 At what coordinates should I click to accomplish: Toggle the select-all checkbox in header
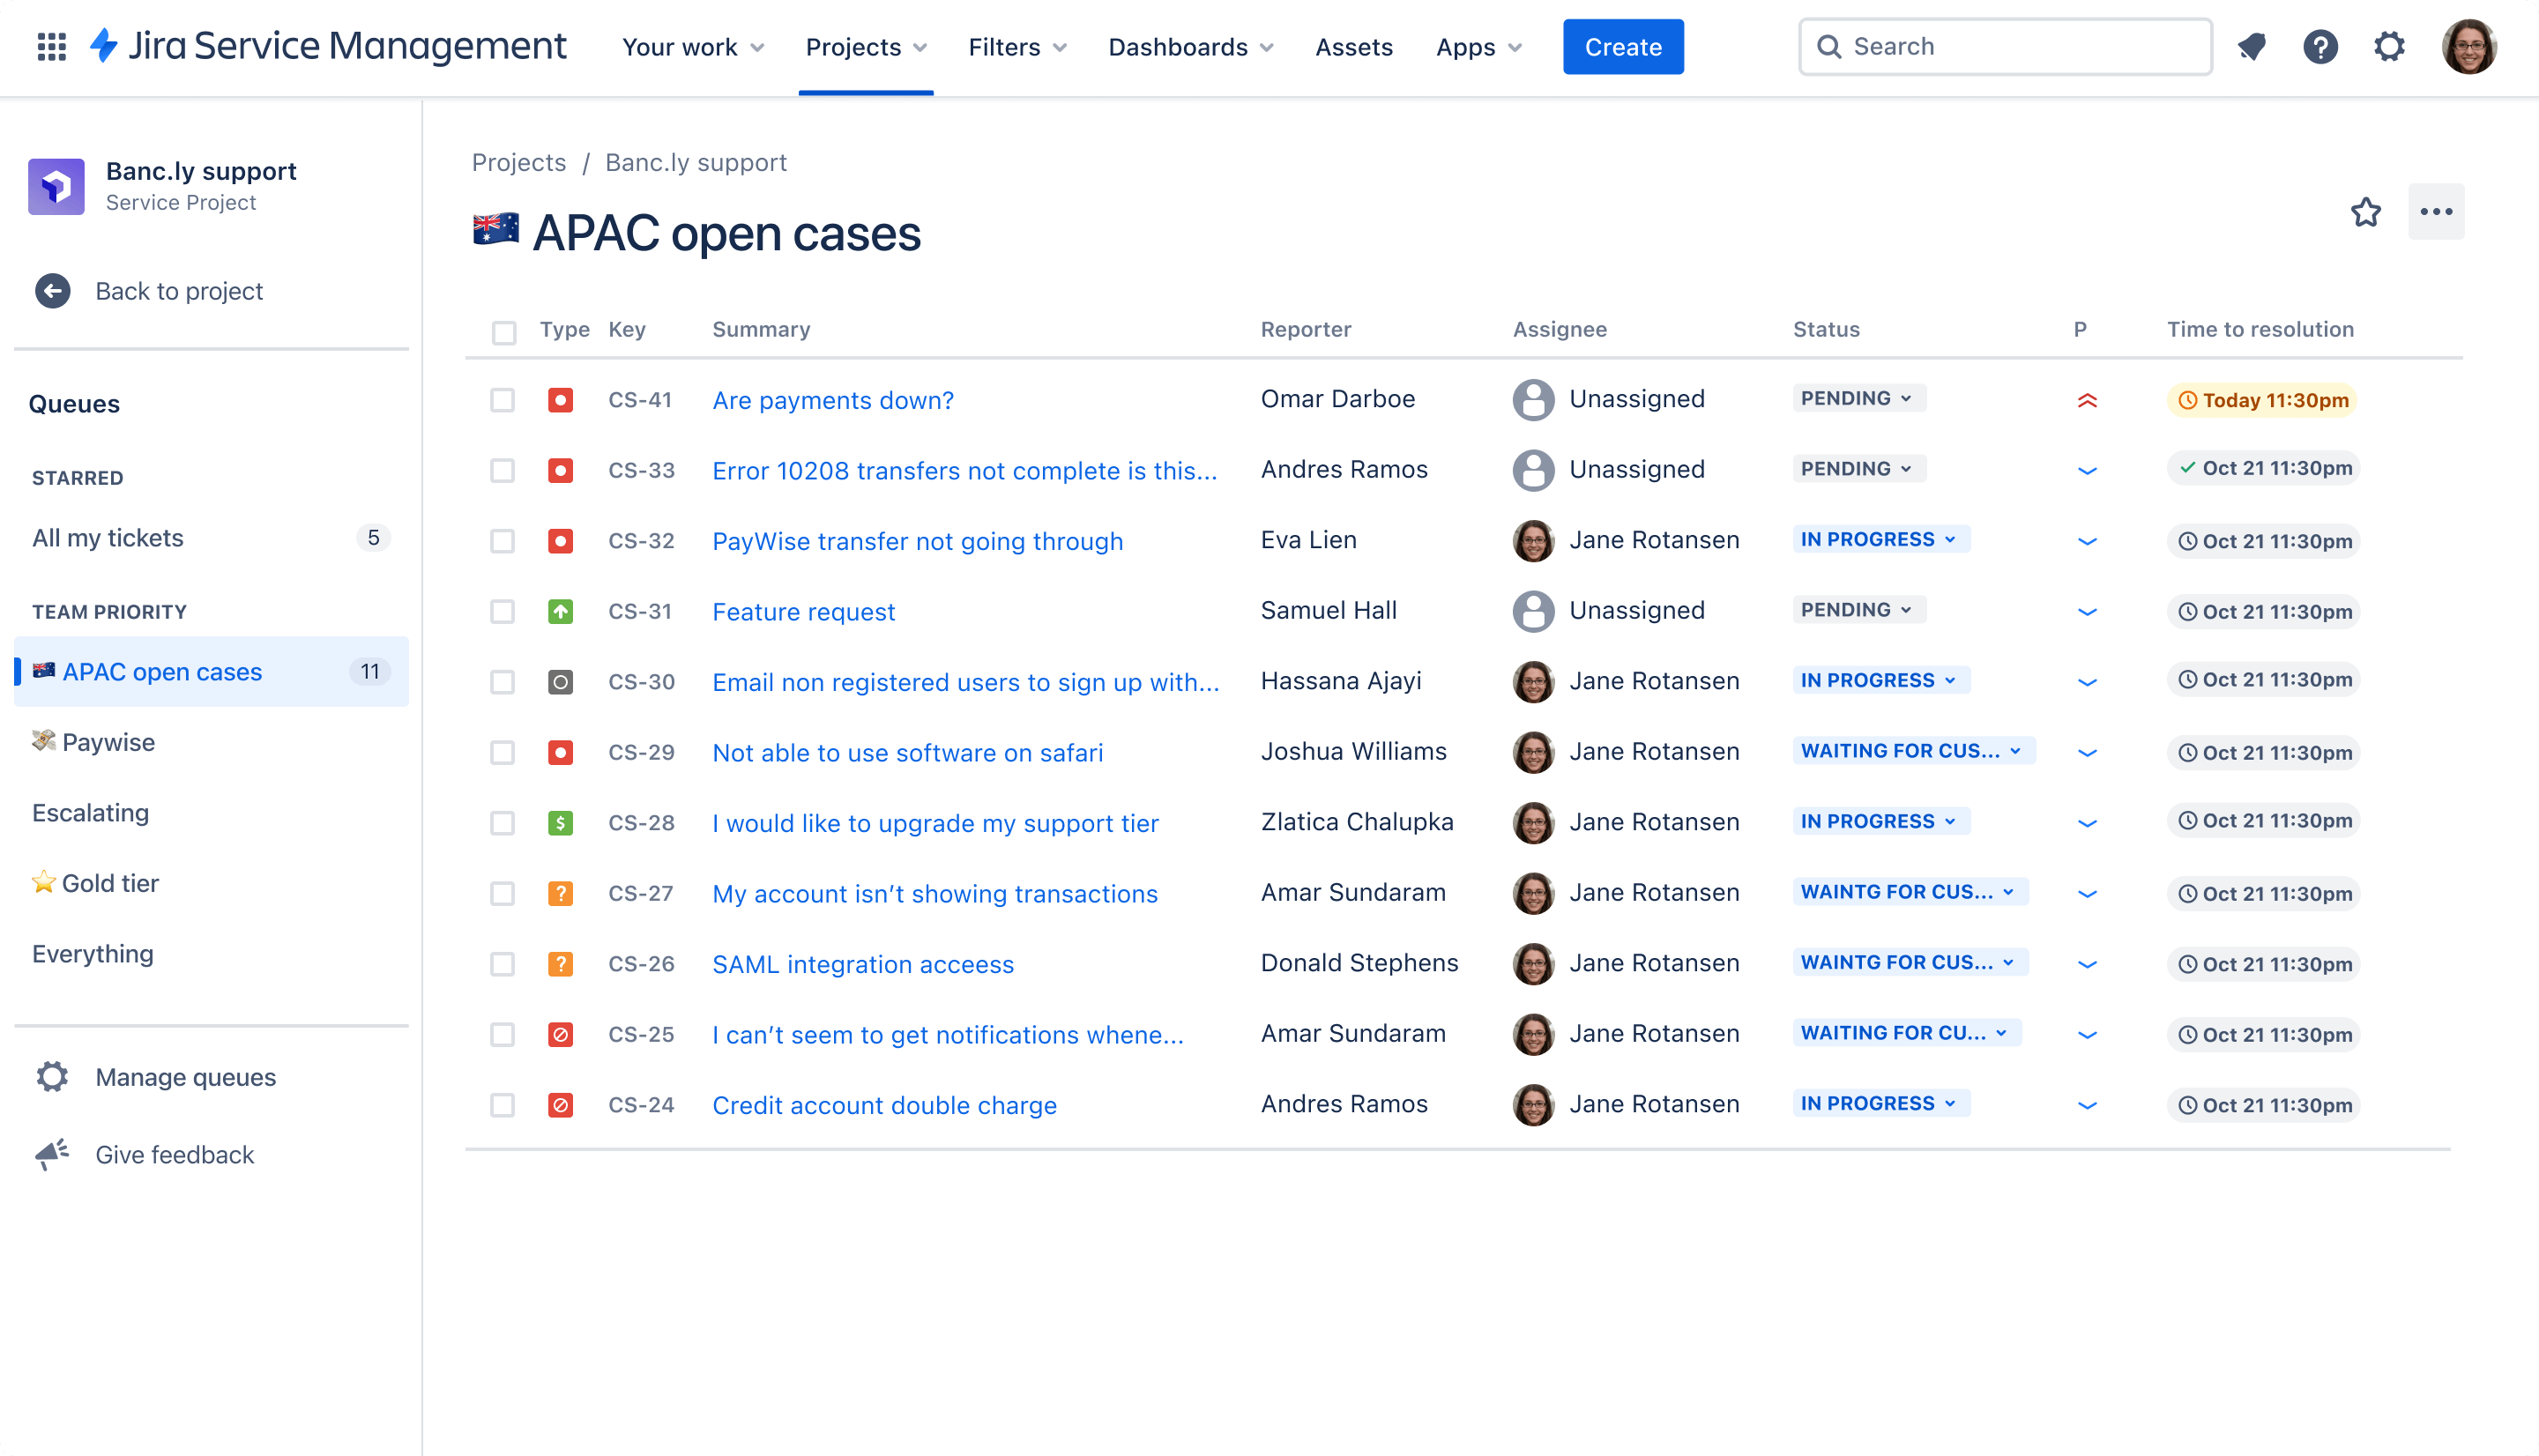(503, 330)
